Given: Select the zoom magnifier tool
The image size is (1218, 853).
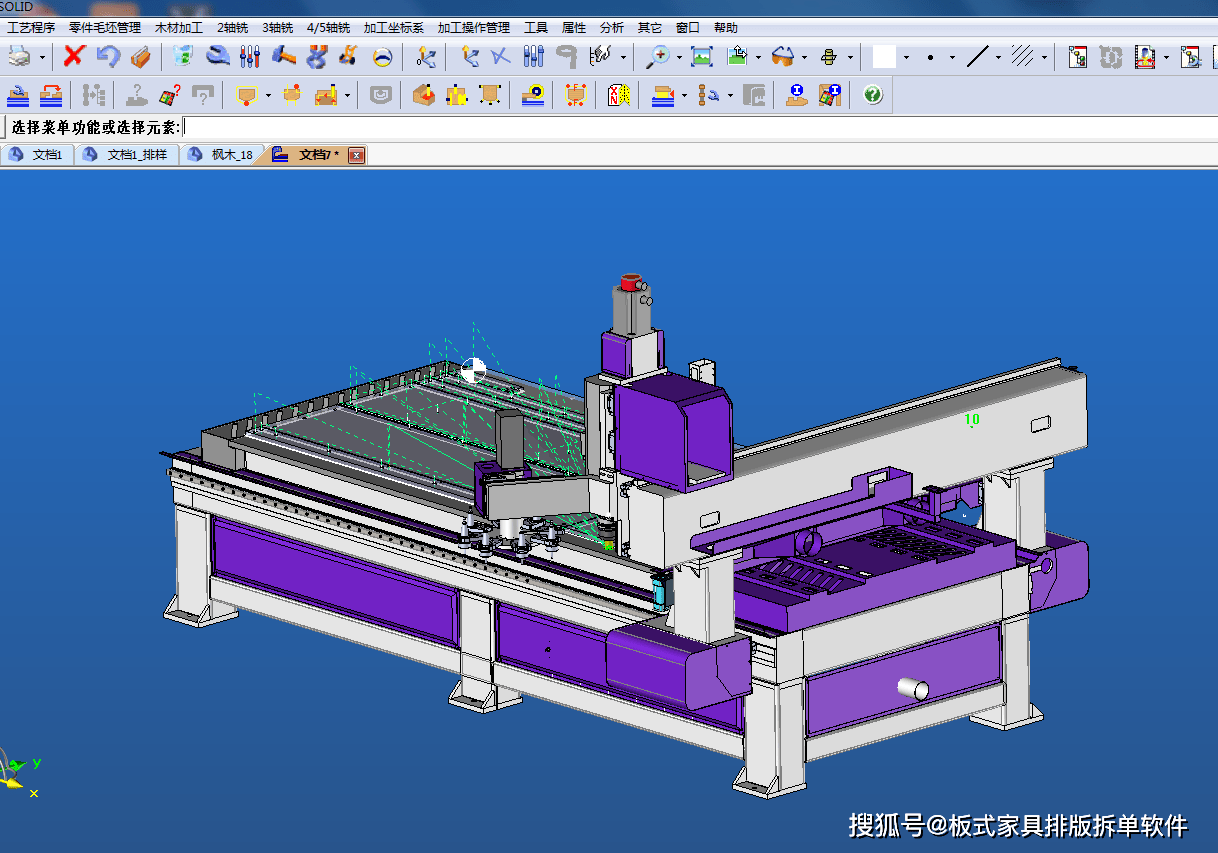Looking at the screenshot, I should point(660,57).
